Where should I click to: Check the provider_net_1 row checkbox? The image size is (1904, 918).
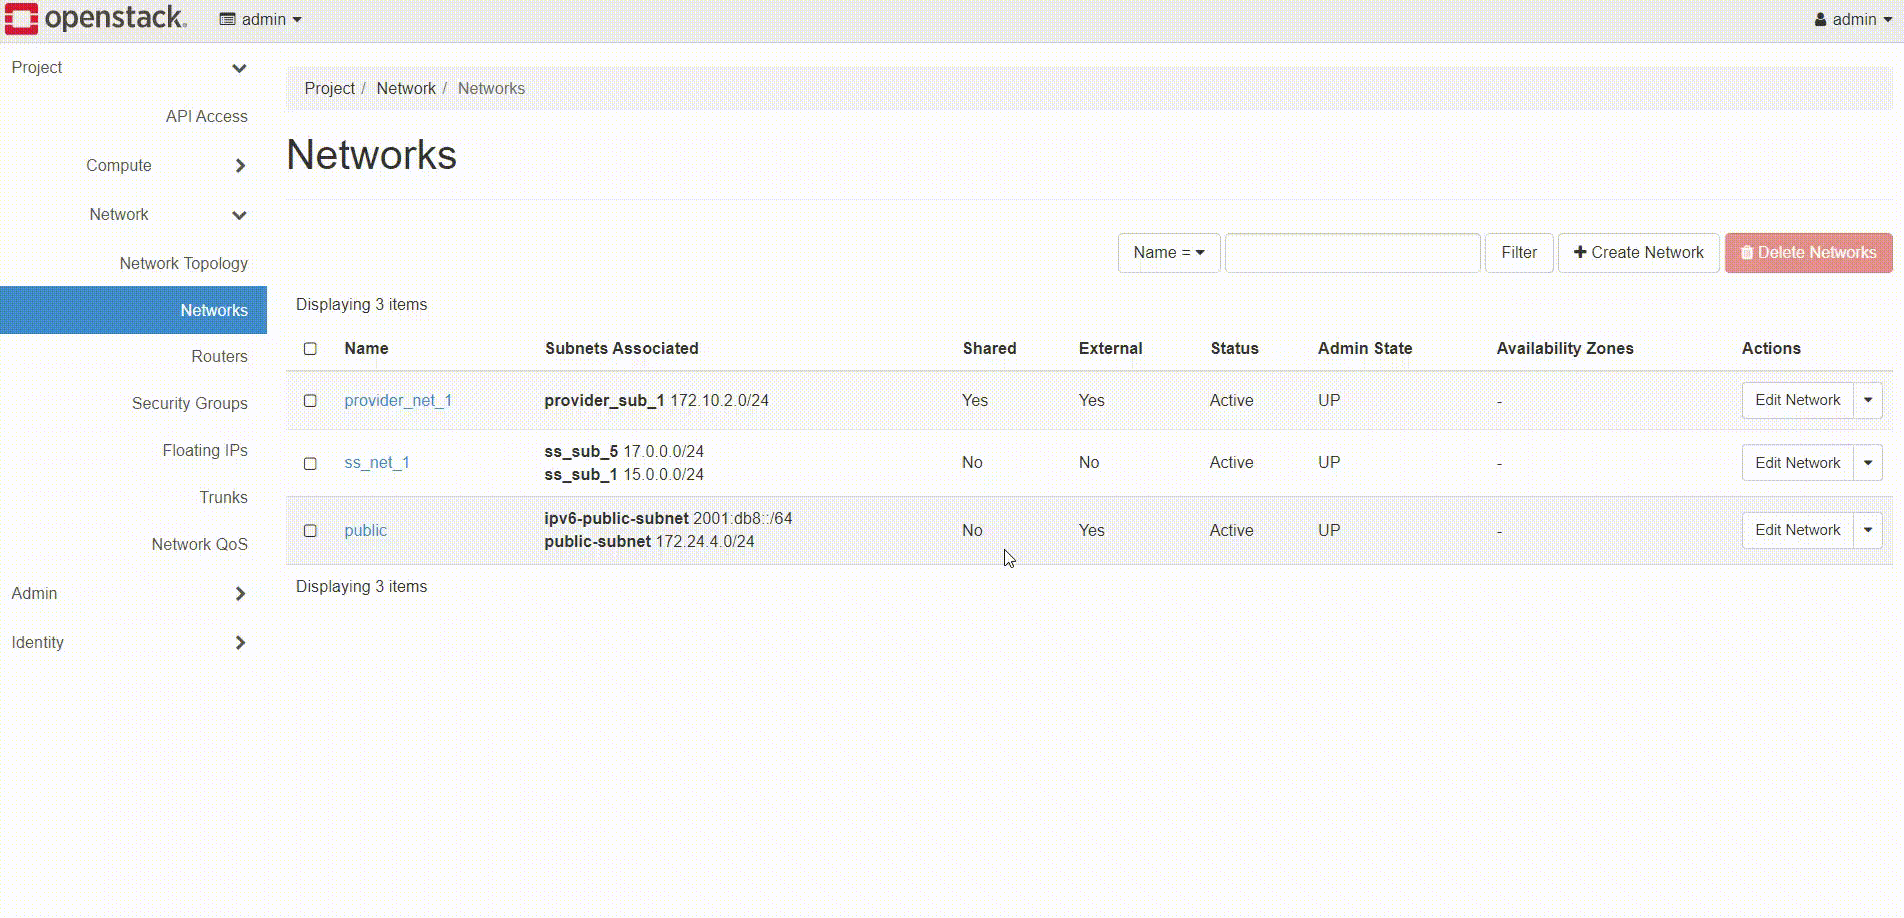tap(310, 401)
